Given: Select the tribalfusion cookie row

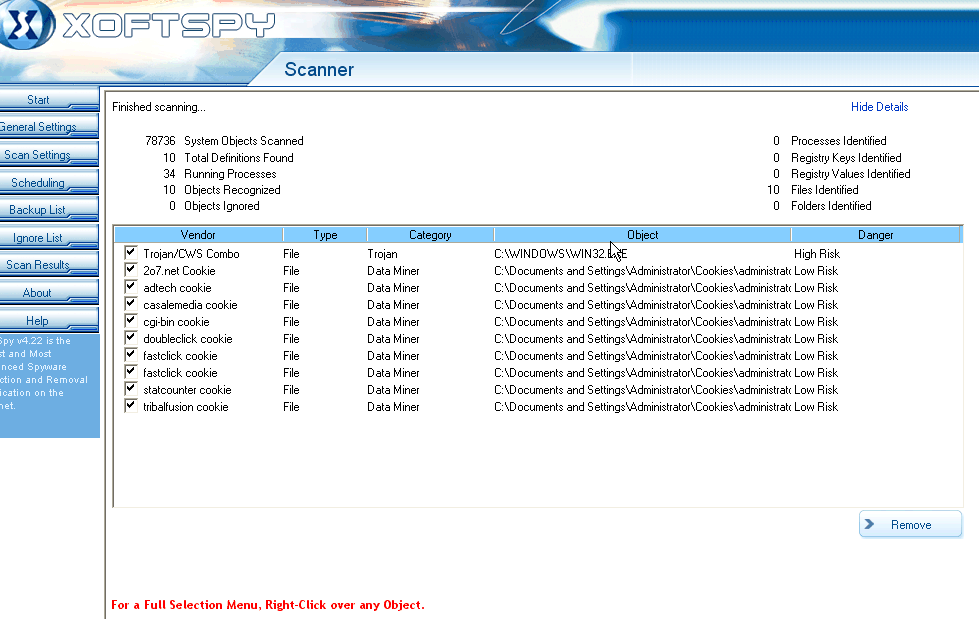Looking at the screenshot, I should 537,407.
